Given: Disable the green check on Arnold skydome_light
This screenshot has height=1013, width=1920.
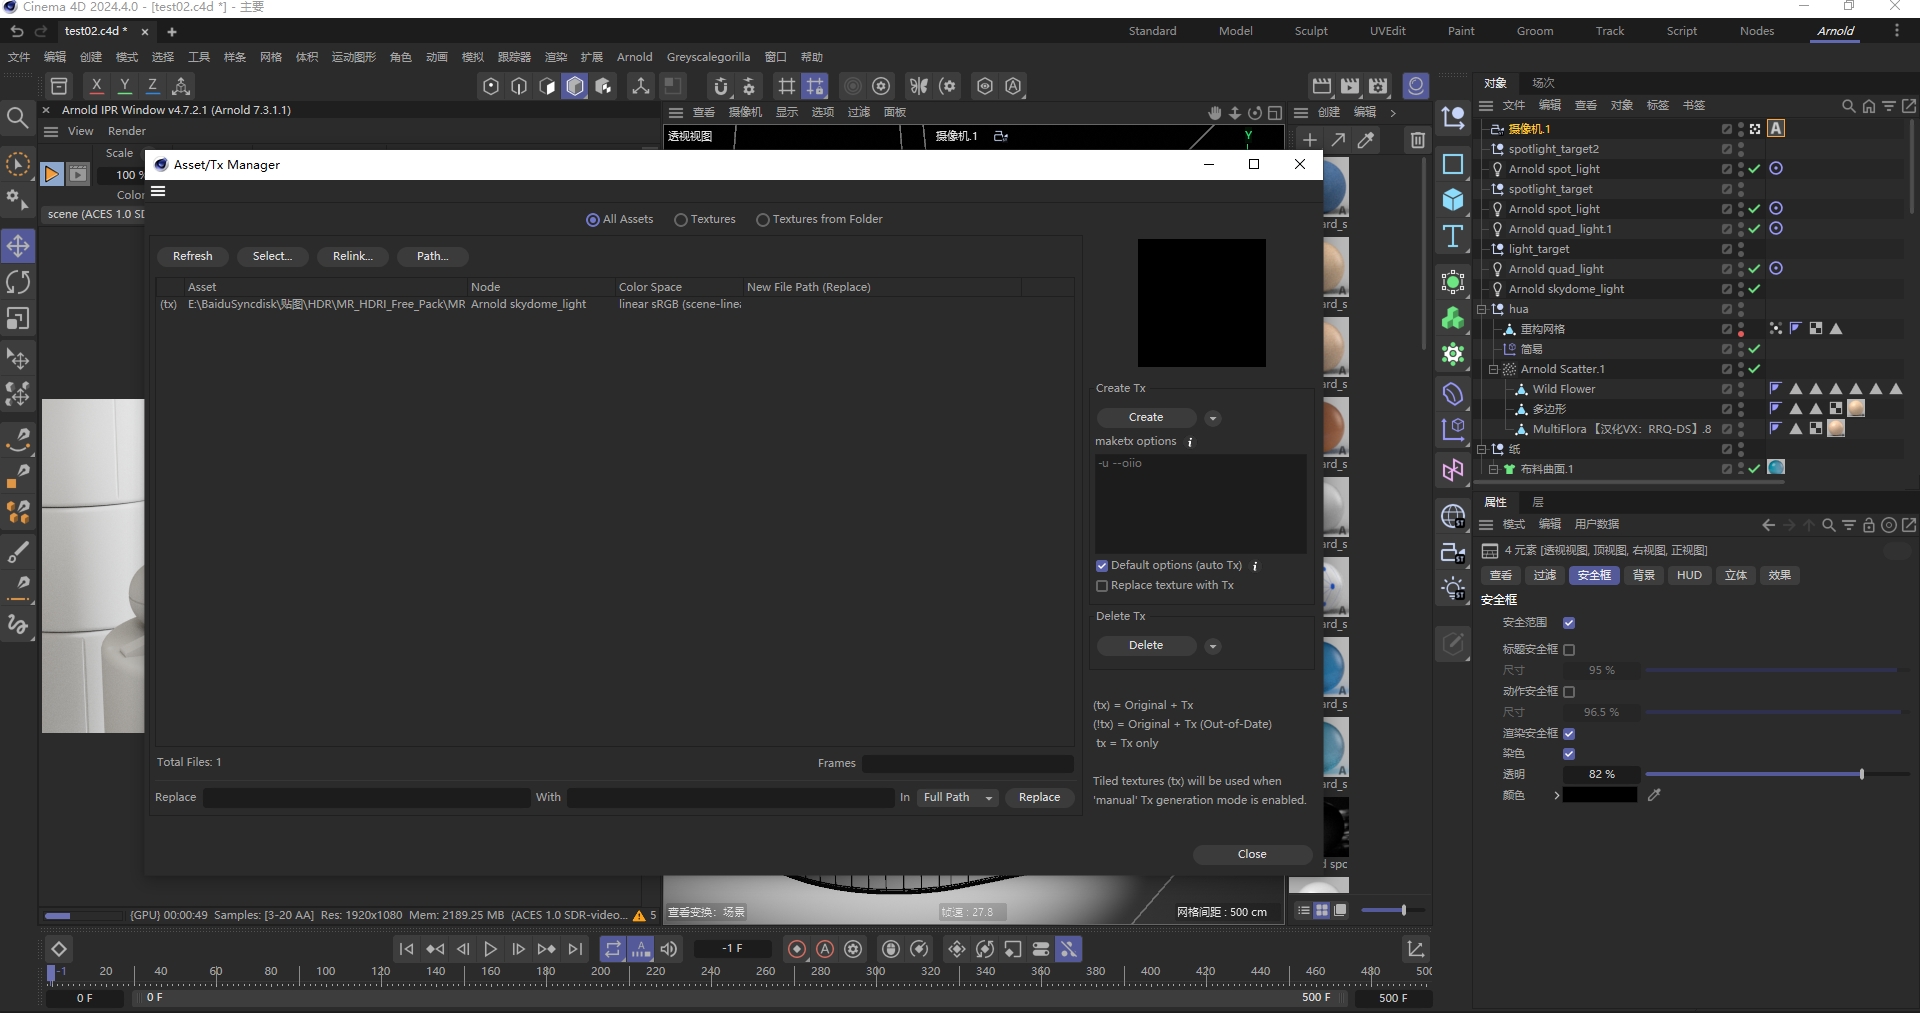Looking at the screenshot, I should [x=1754, y=289].
